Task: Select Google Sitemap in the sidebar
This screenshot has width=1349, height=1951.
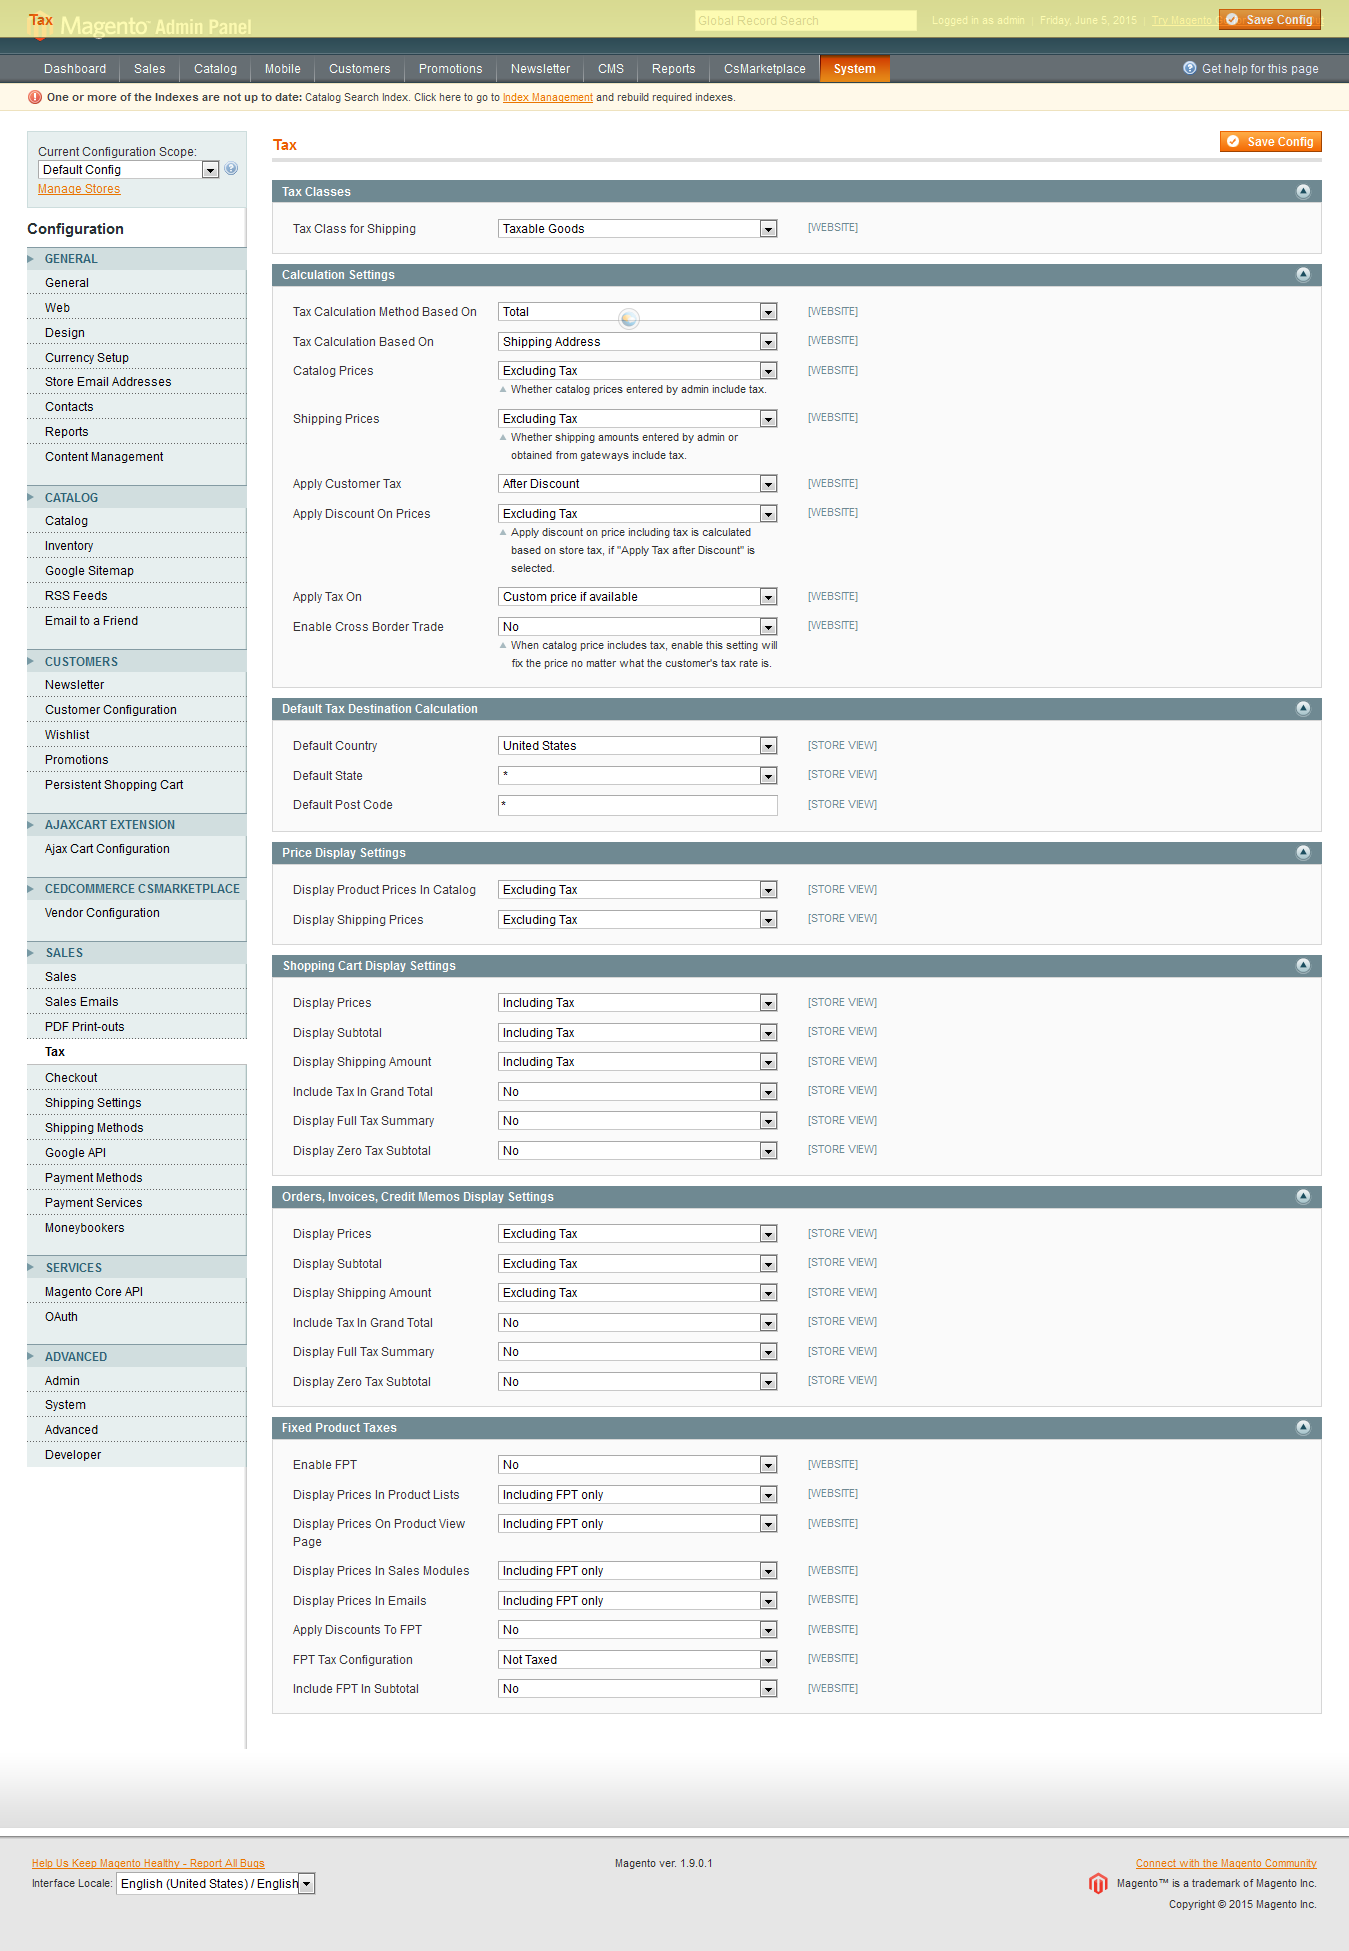Action: coord(136,571)
